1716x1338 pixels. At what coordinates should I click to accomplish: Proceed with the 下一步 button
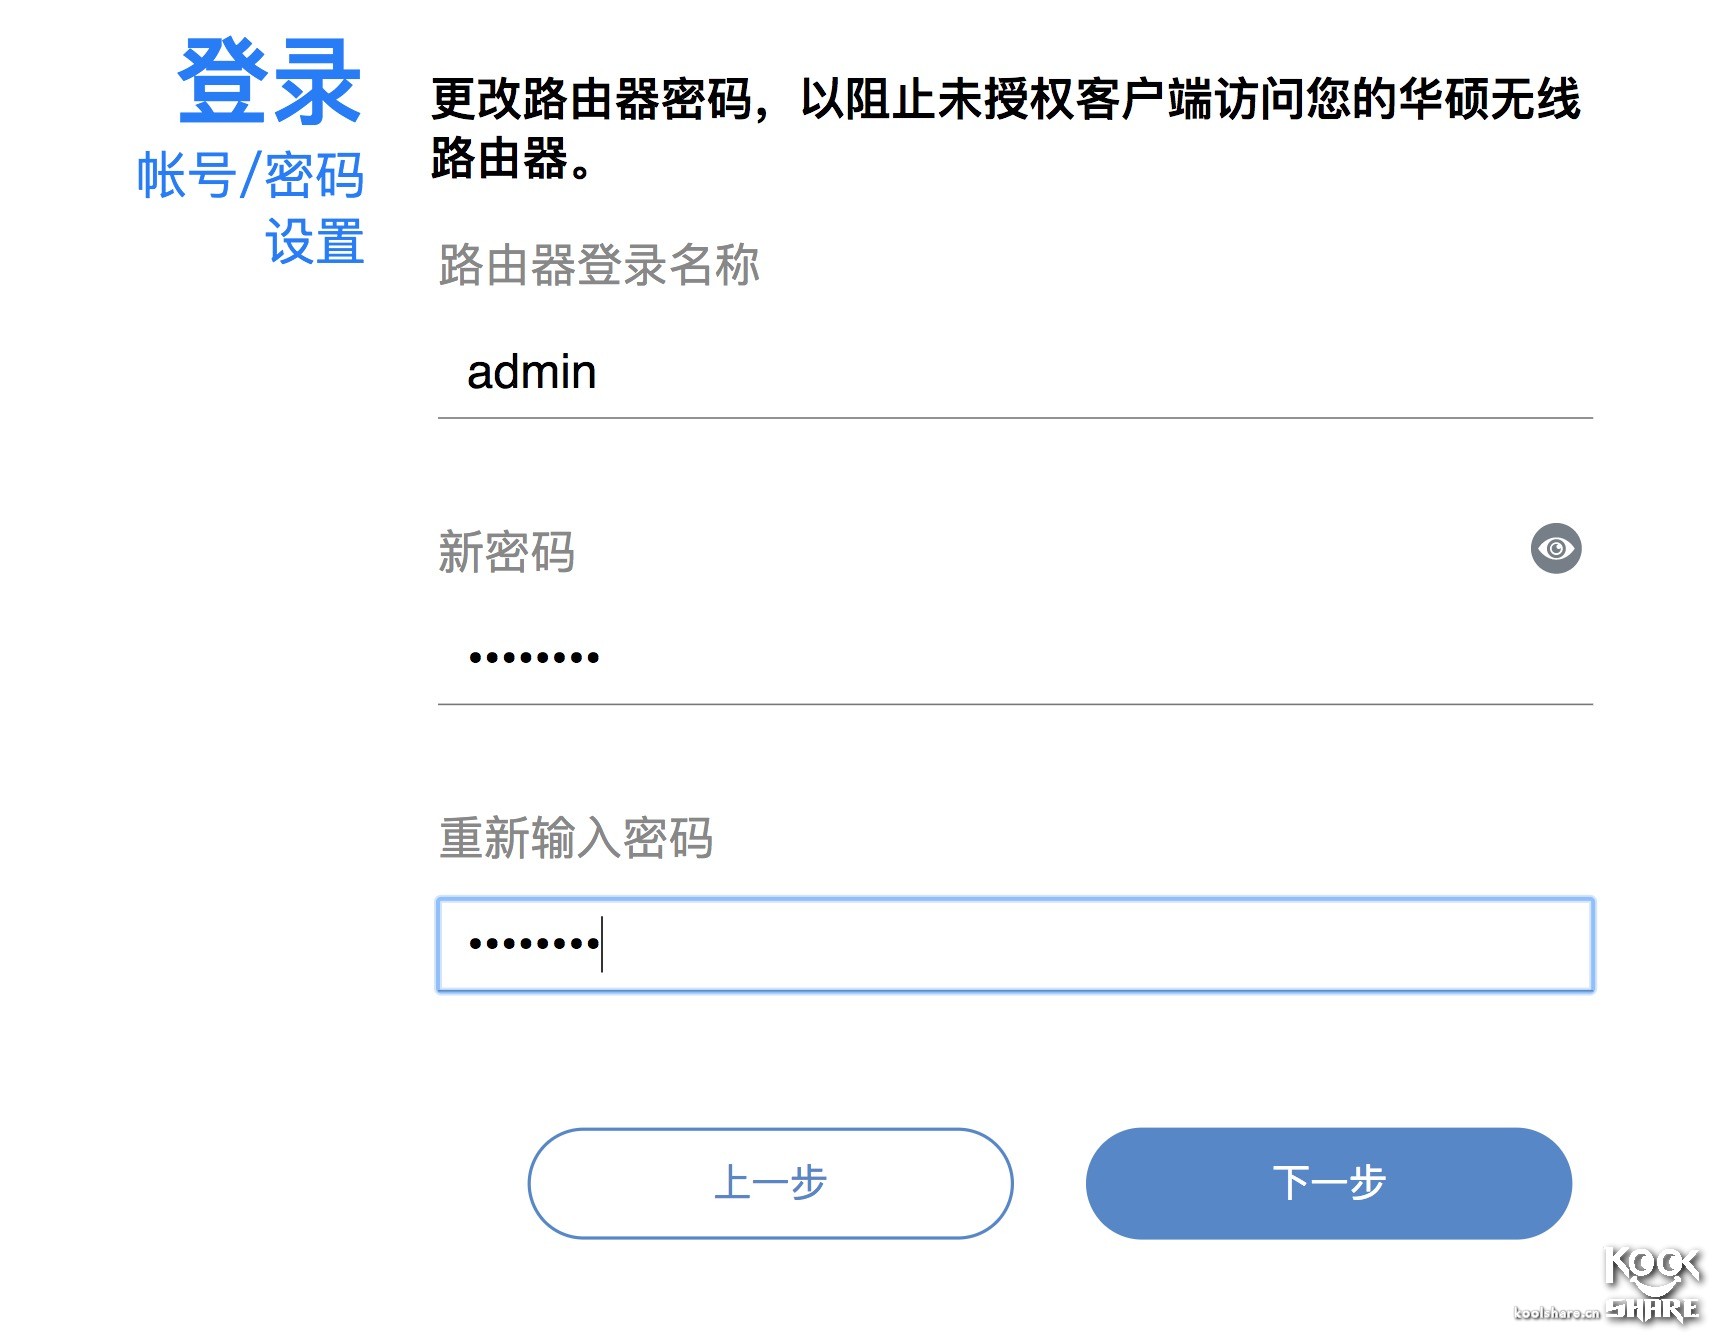(x=1328, y=1183)
